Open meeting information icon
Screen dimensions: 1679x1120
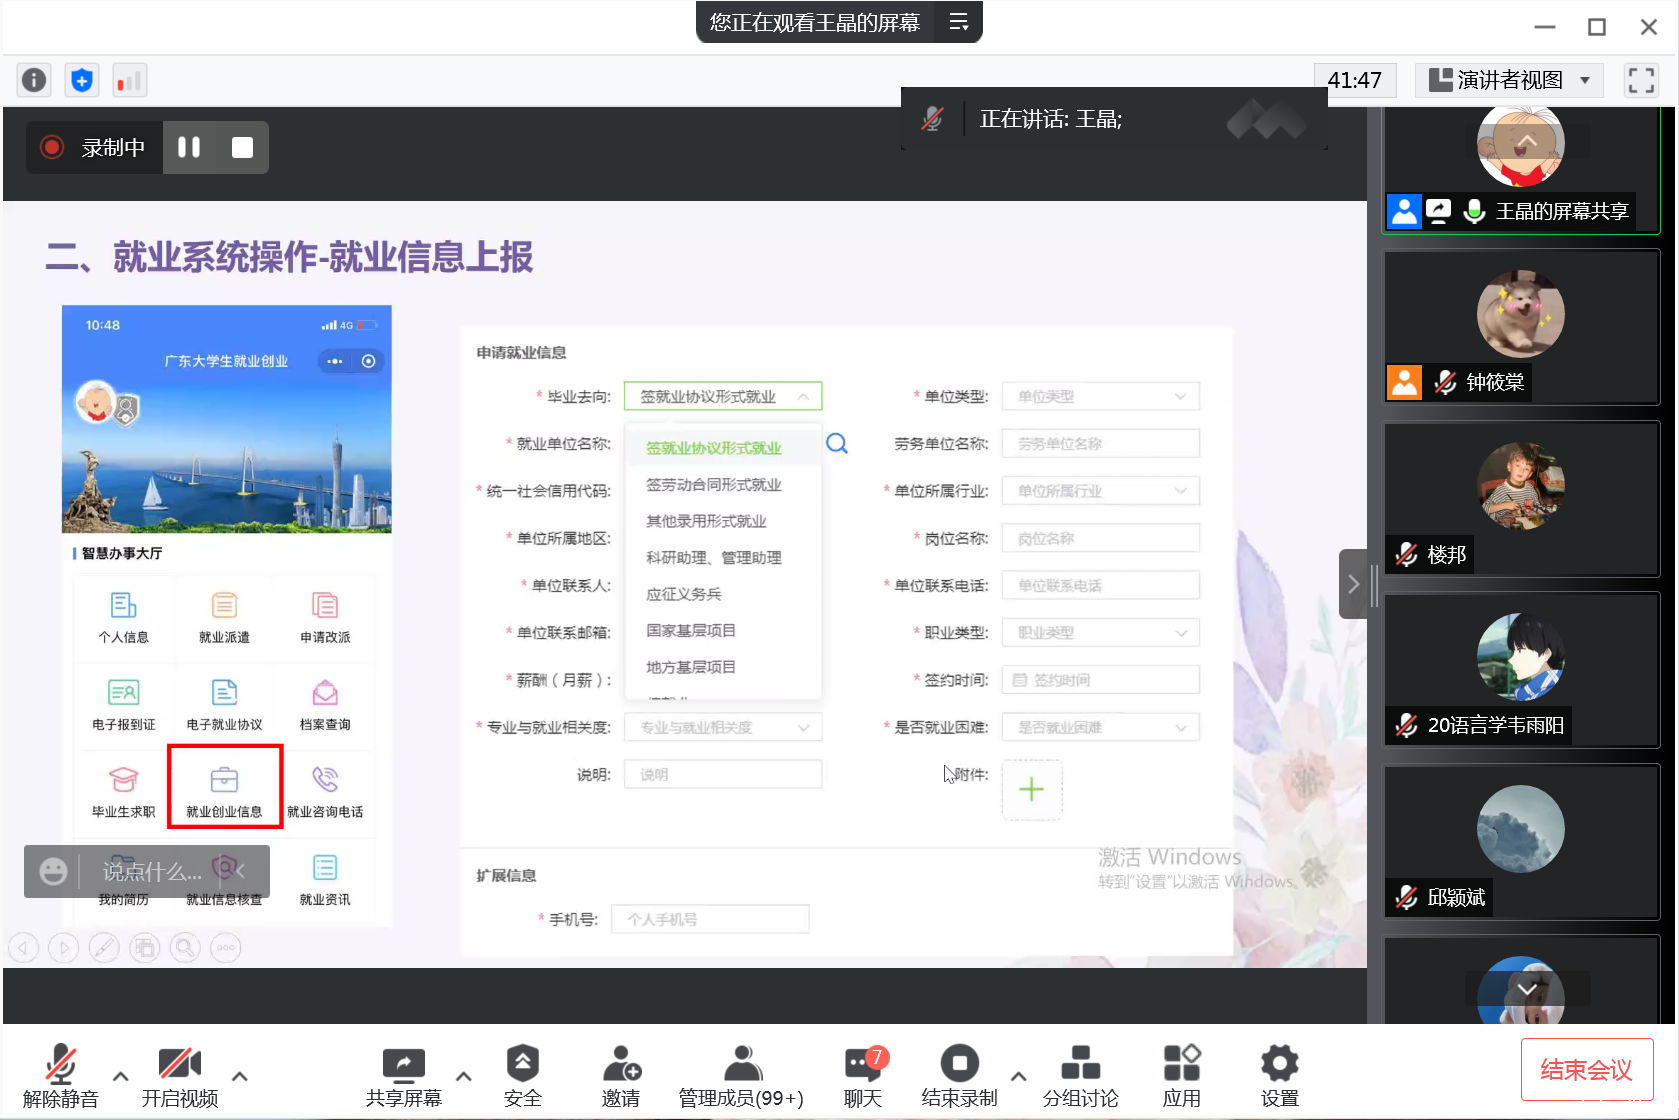point(34,80)
